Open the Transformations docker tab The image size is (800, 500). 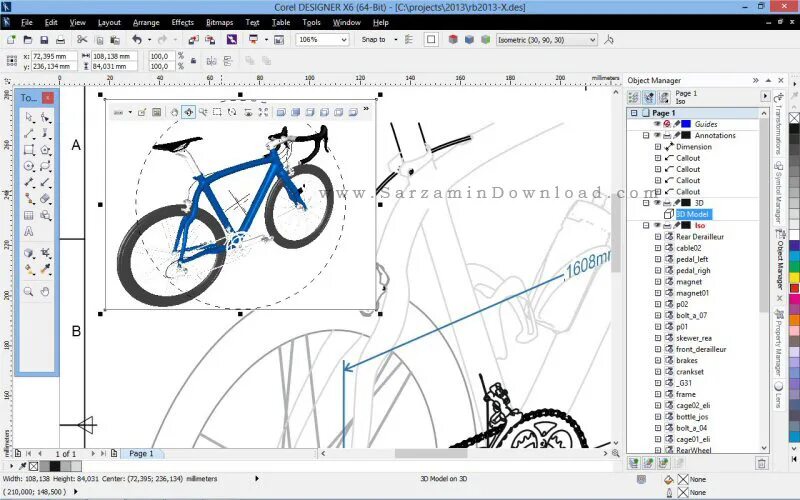(779, 124)
